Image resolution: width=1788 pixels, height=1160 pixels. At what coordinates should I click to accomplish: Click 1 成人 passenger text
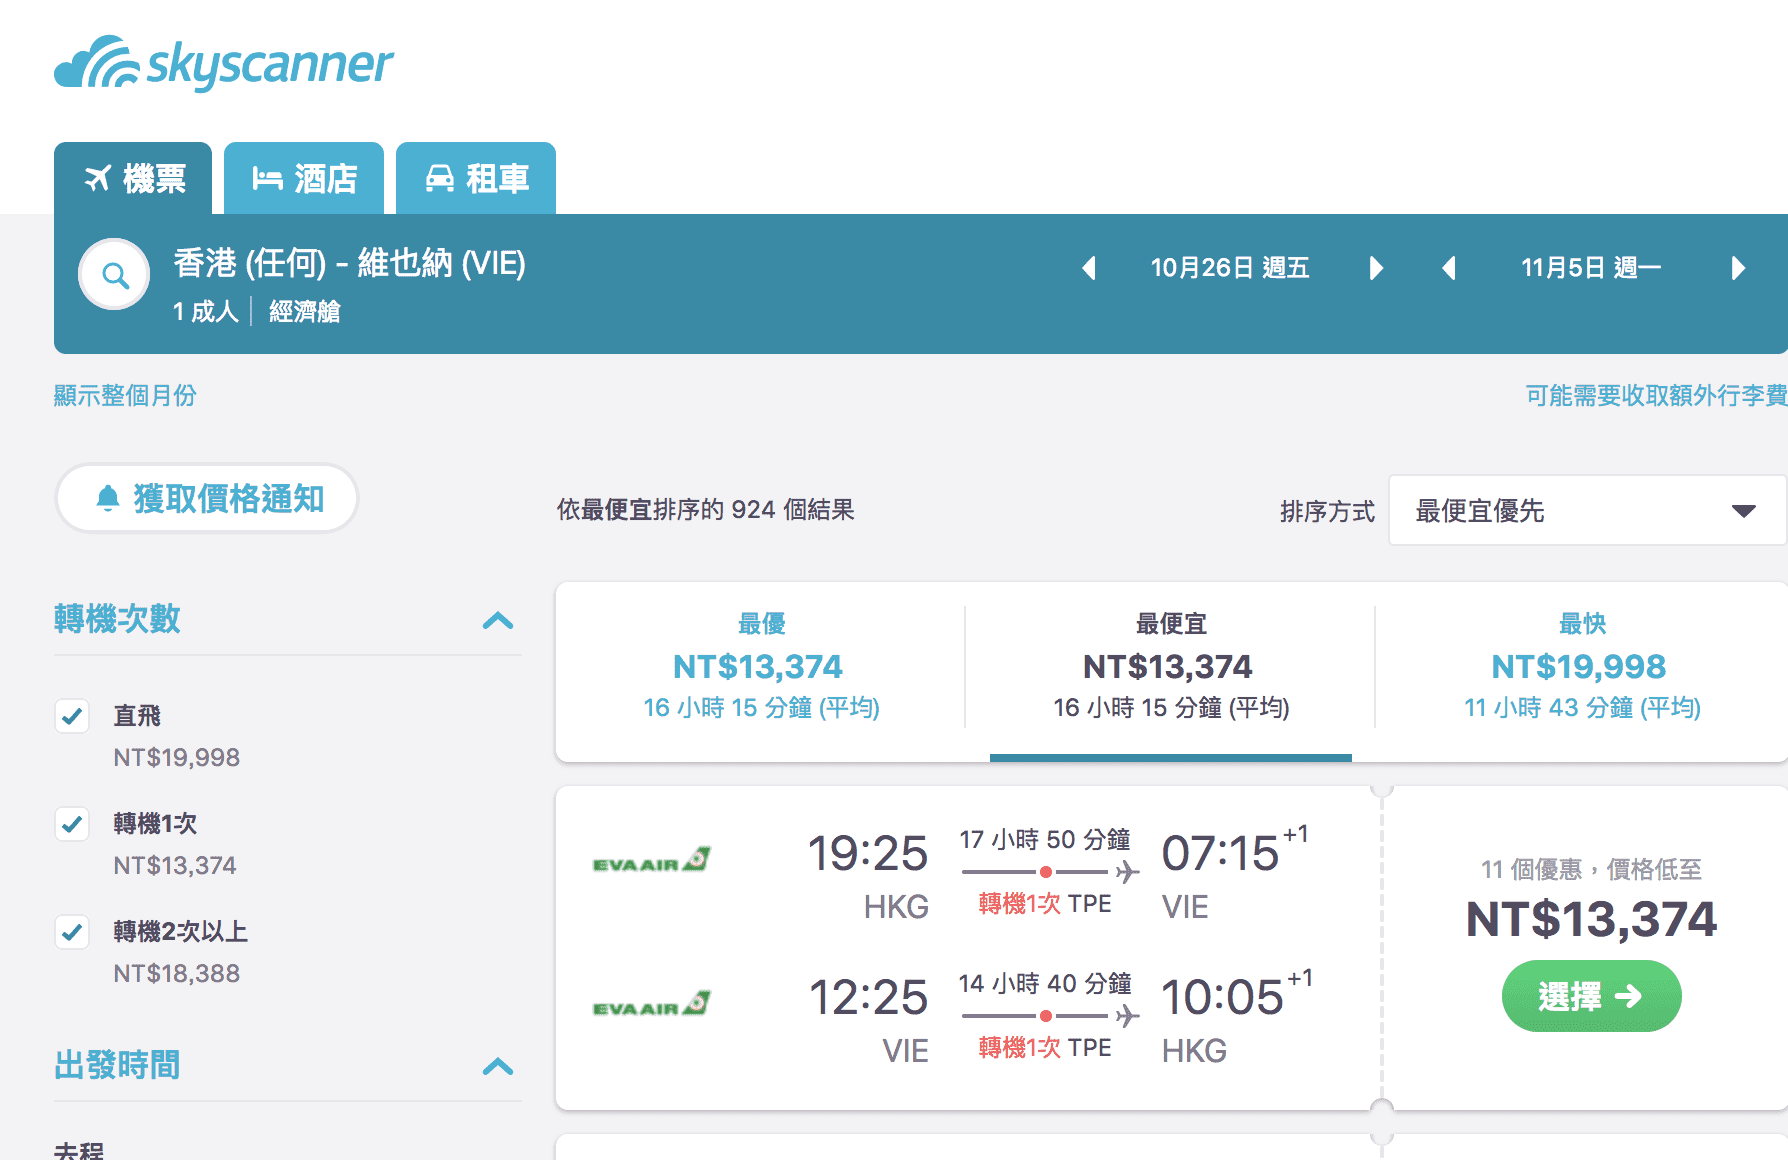[205, 312]
